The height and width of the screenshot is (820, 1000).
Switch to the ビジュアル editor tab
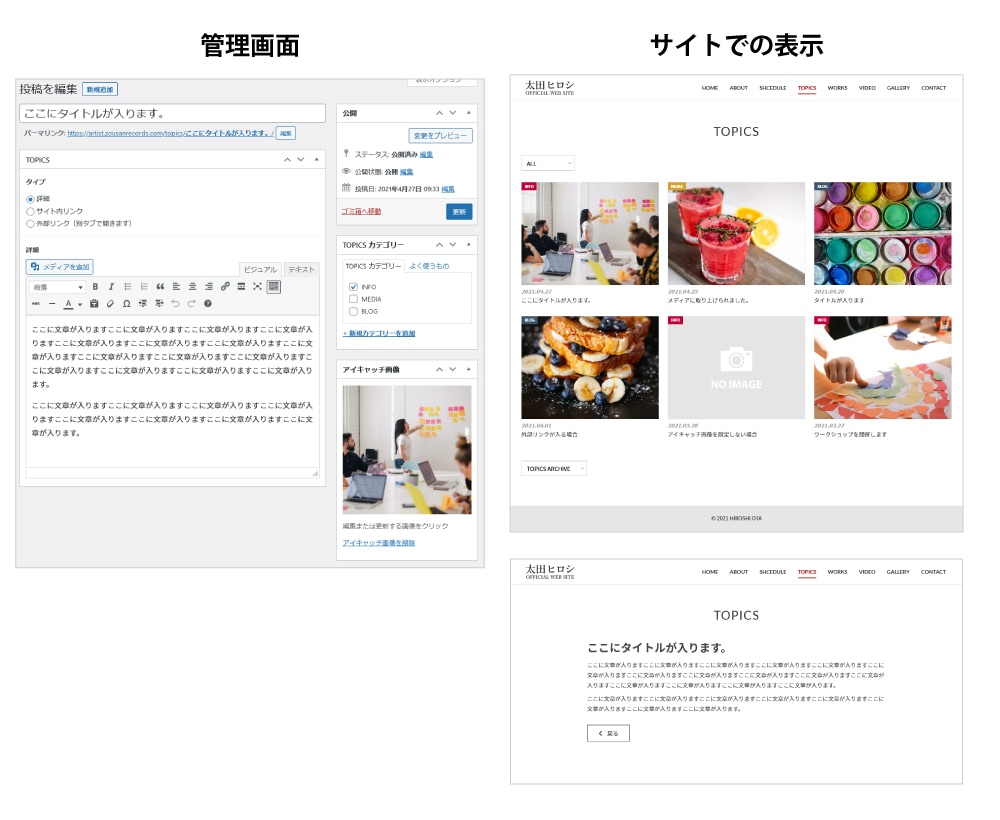tap(260, 270)
